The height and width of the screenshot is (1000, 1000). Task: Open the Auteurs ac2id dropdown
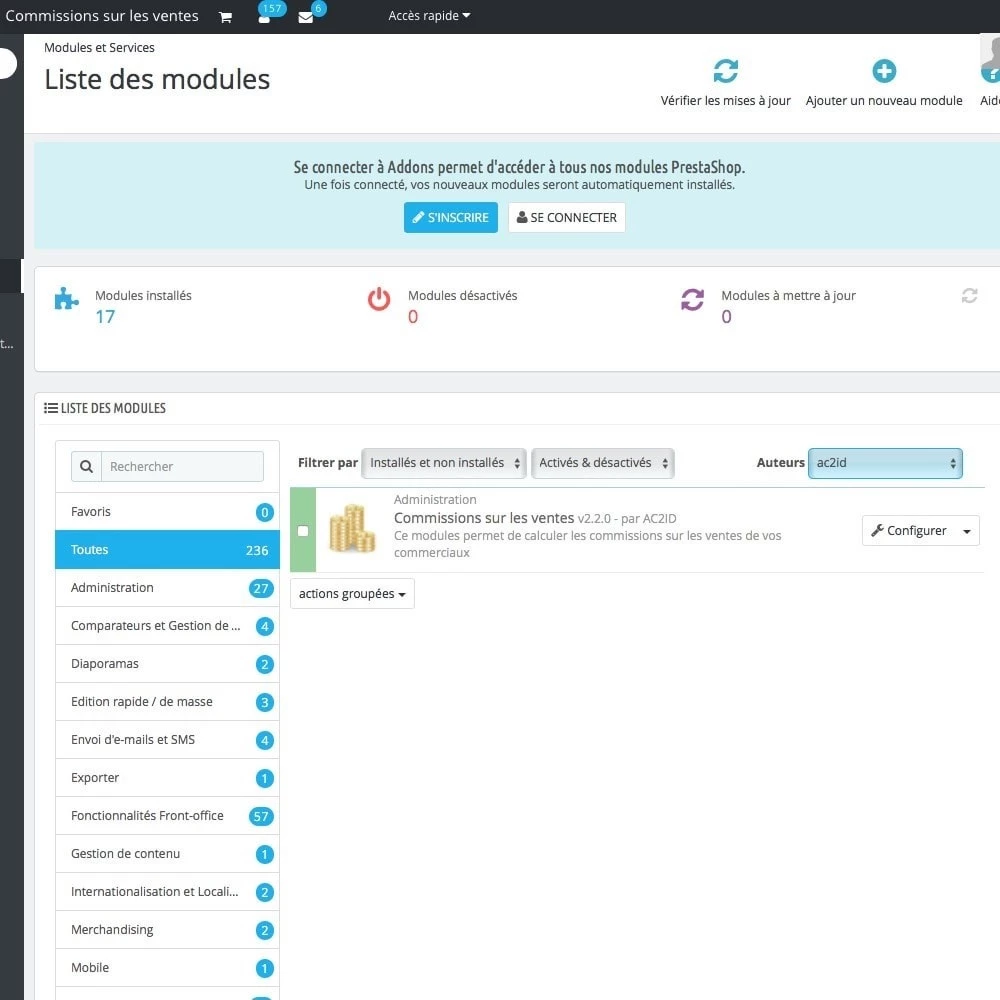(x=885, y=463)
